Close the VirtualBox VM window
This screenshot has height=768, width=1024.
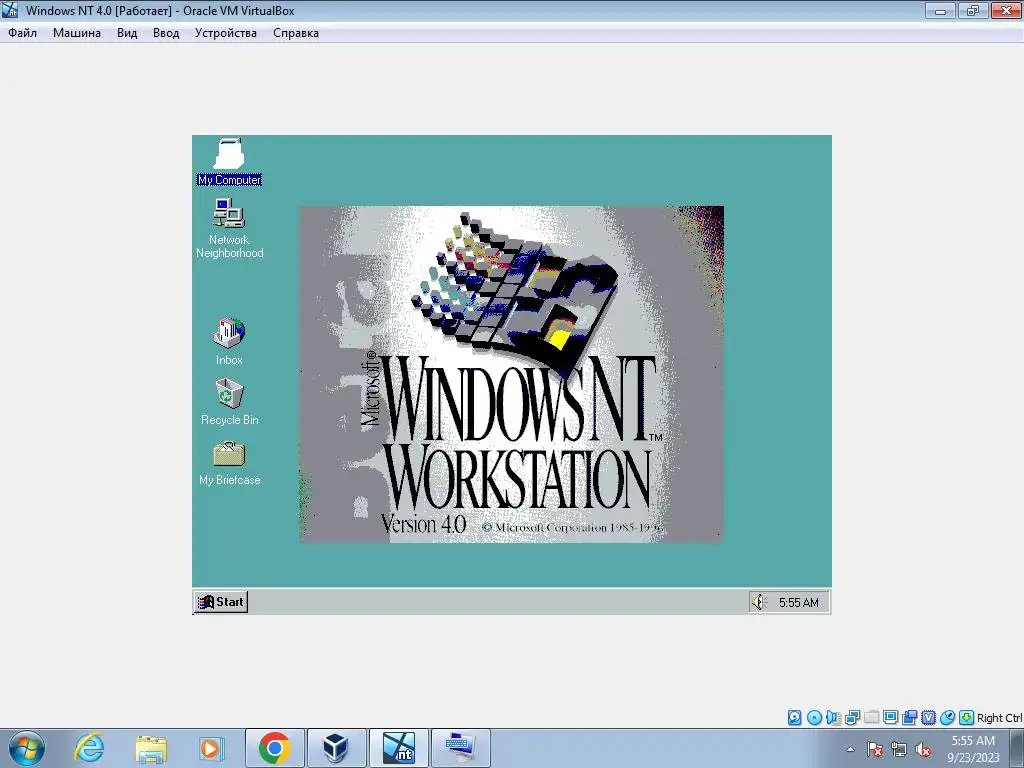pyautogui.click(x=1006, y=10)
